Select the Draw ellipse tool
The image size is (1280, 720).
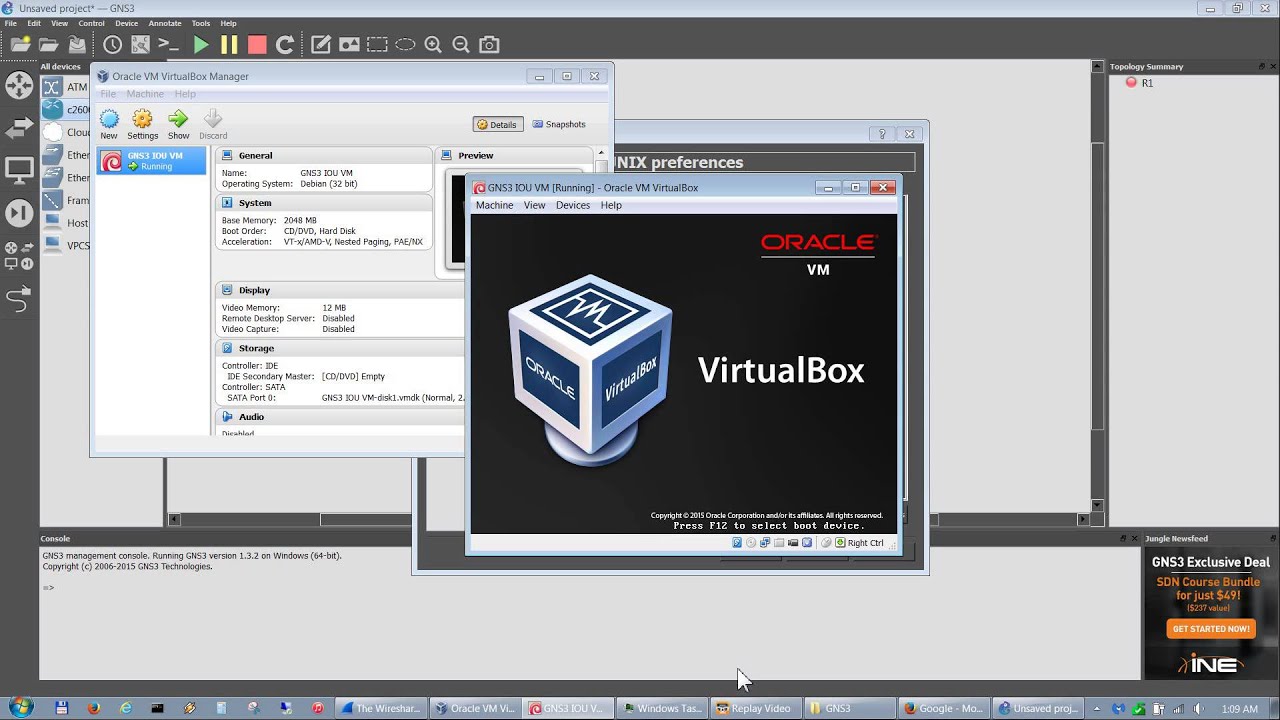405,45
